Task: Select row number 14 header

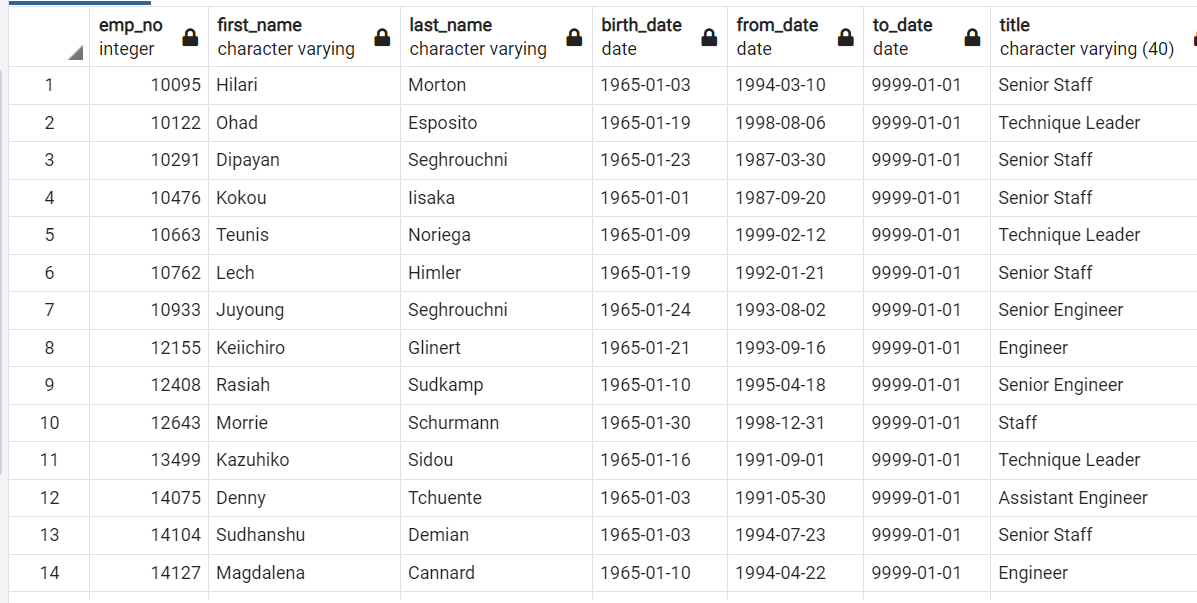Action: (x=49, y=573)
